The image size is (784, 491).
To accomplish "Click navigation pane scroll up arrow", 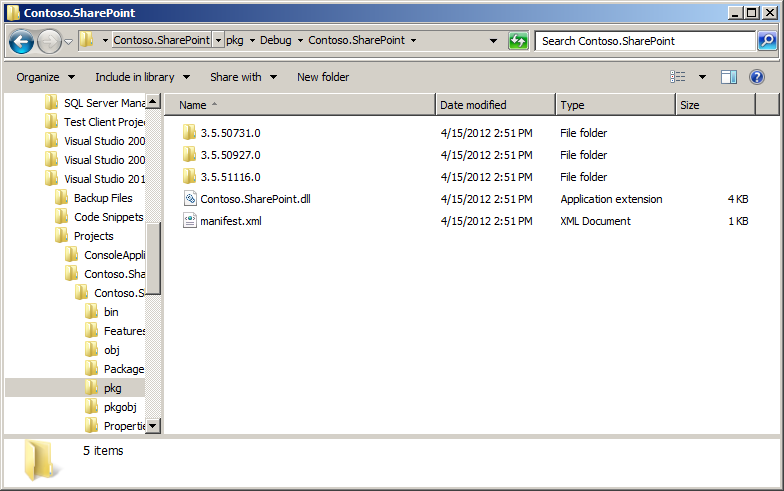I will 153,102.
